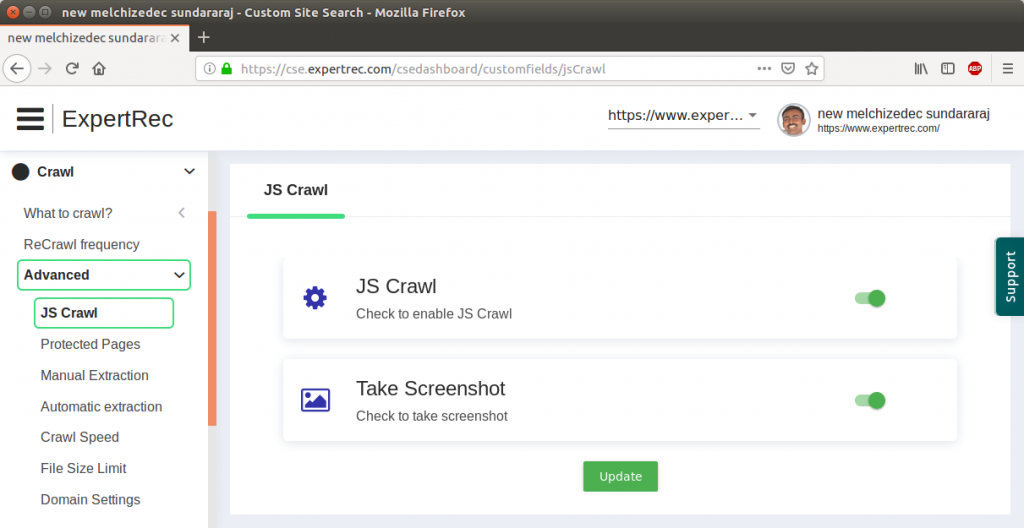Open the Firefox application menu
The height and width of the screenshot is (528, 1024).
pos(1008,69)
